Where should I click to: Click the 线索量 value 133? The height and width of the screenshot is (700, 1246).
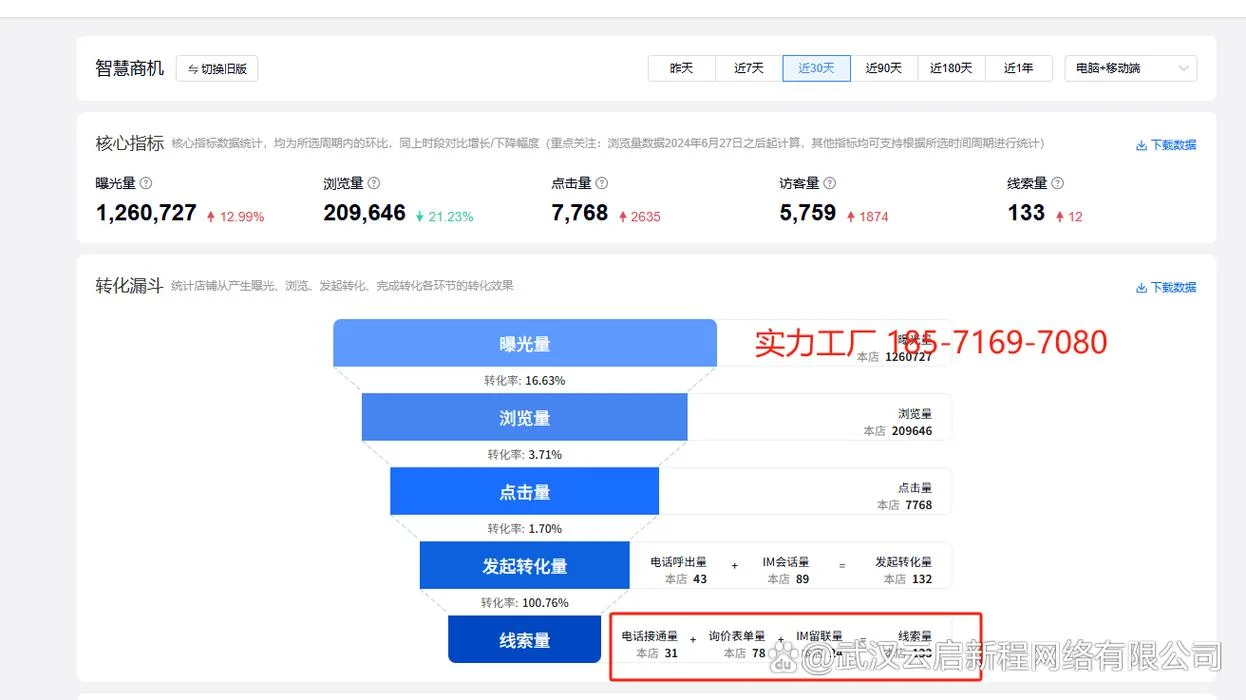click(x=1027, y=213)
